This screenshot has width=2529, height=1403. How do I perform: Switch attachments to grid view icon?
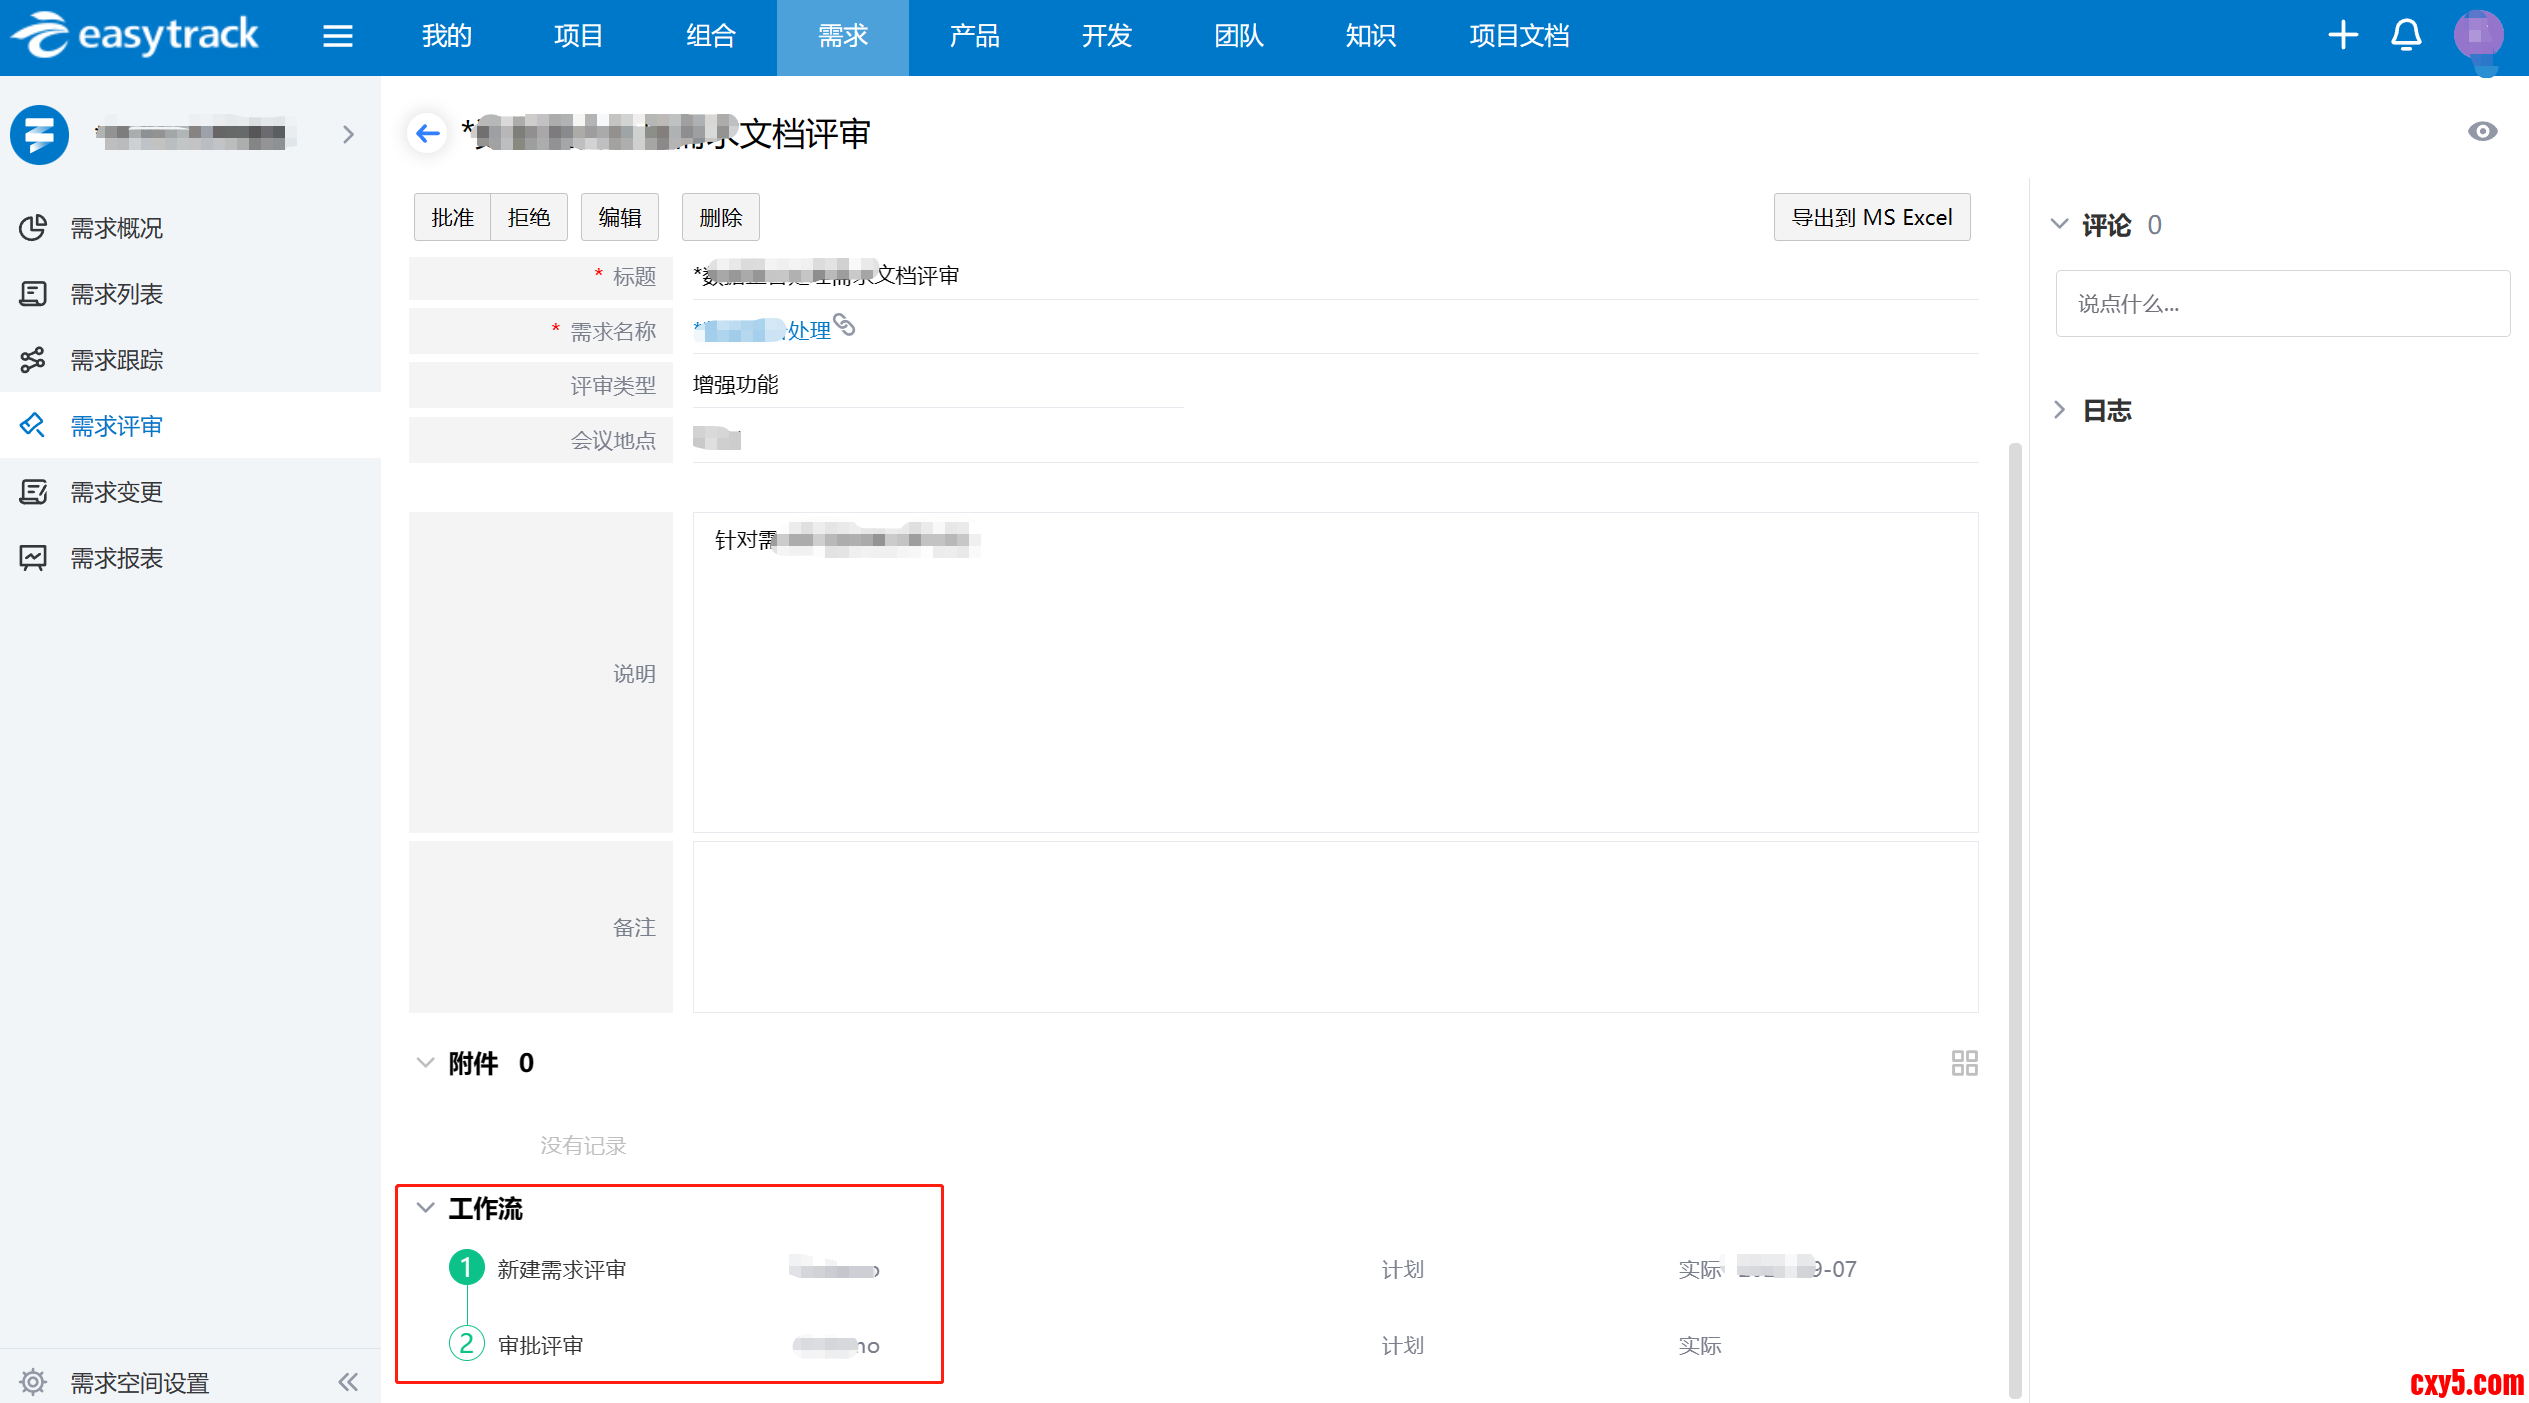[1964, 1062]
